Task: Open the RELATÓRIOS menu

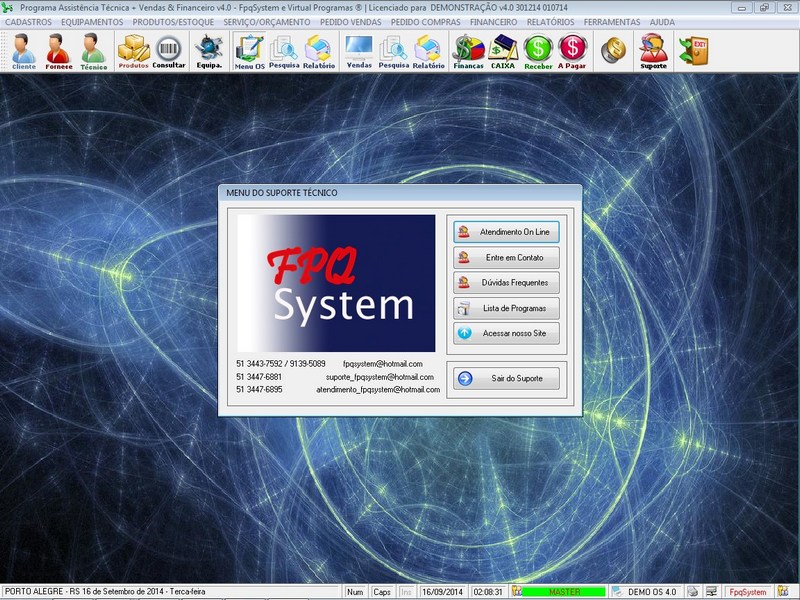Action: (551, 22)
